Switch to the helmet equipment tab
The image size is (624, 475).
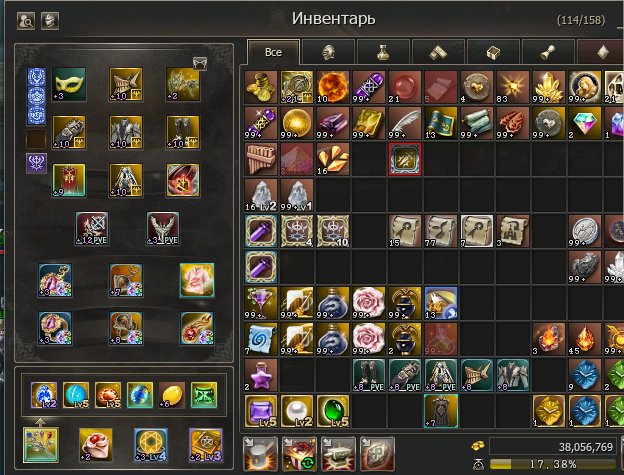(328, 52)
